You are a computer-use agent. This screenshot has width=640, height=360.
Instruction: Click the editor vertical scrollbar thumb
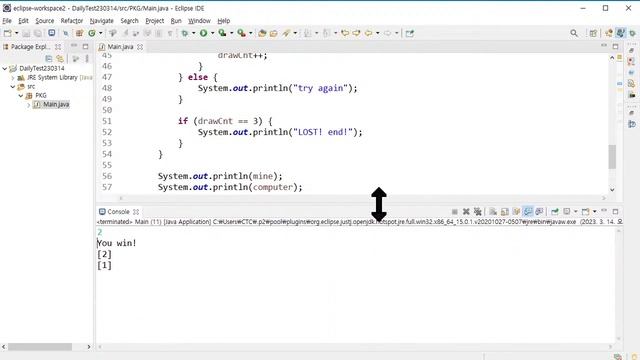pos(612,157)
